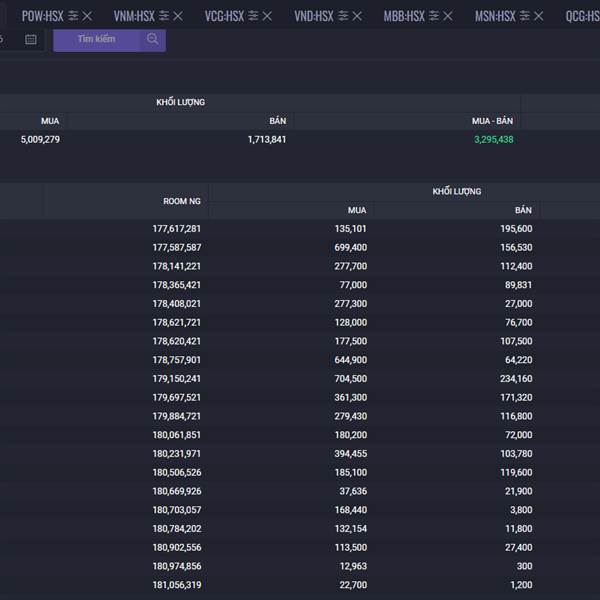Select the MSN-HSX tab

(494, 16)
